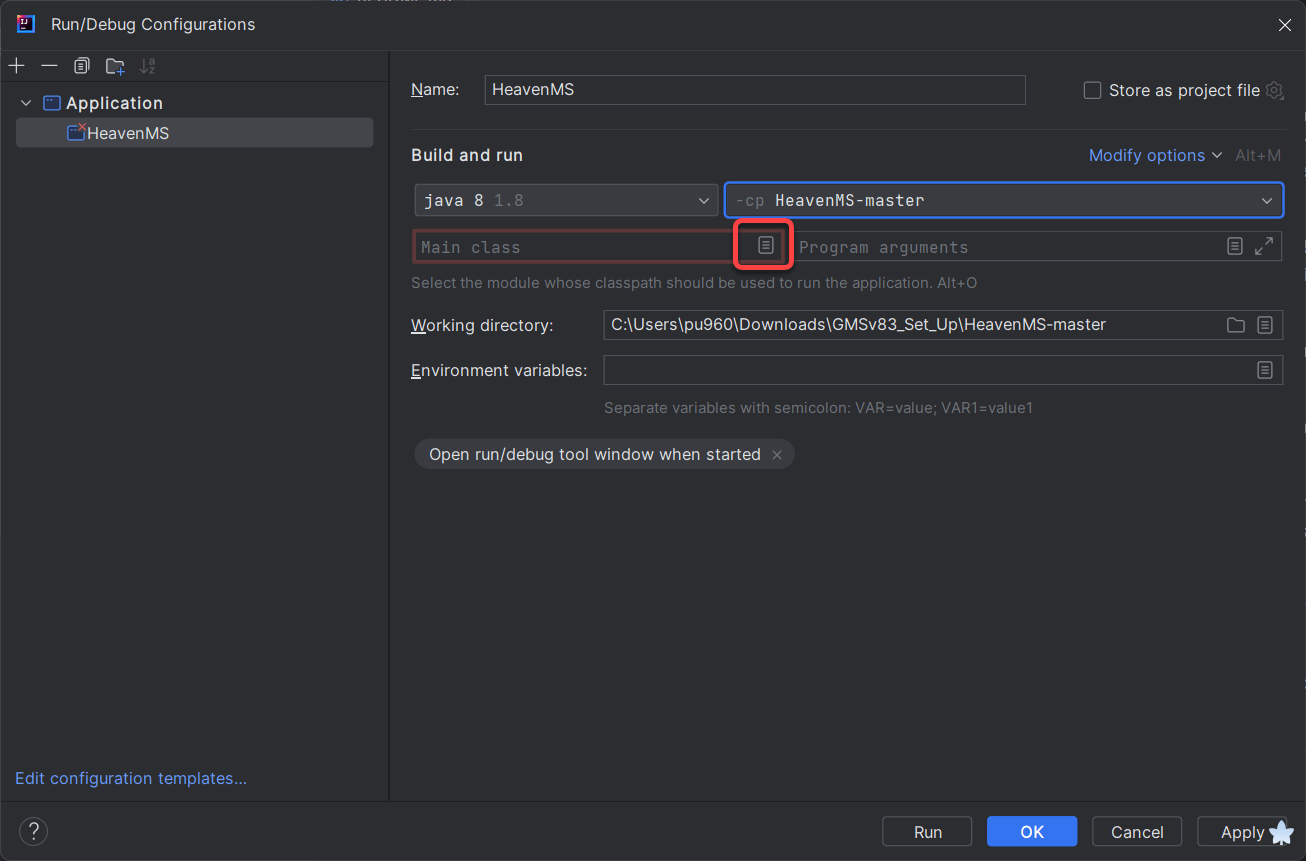Viewport: 1306px width, 861px height.
Task: Edit environment variables list icon
Action: tap(1265, 370)
